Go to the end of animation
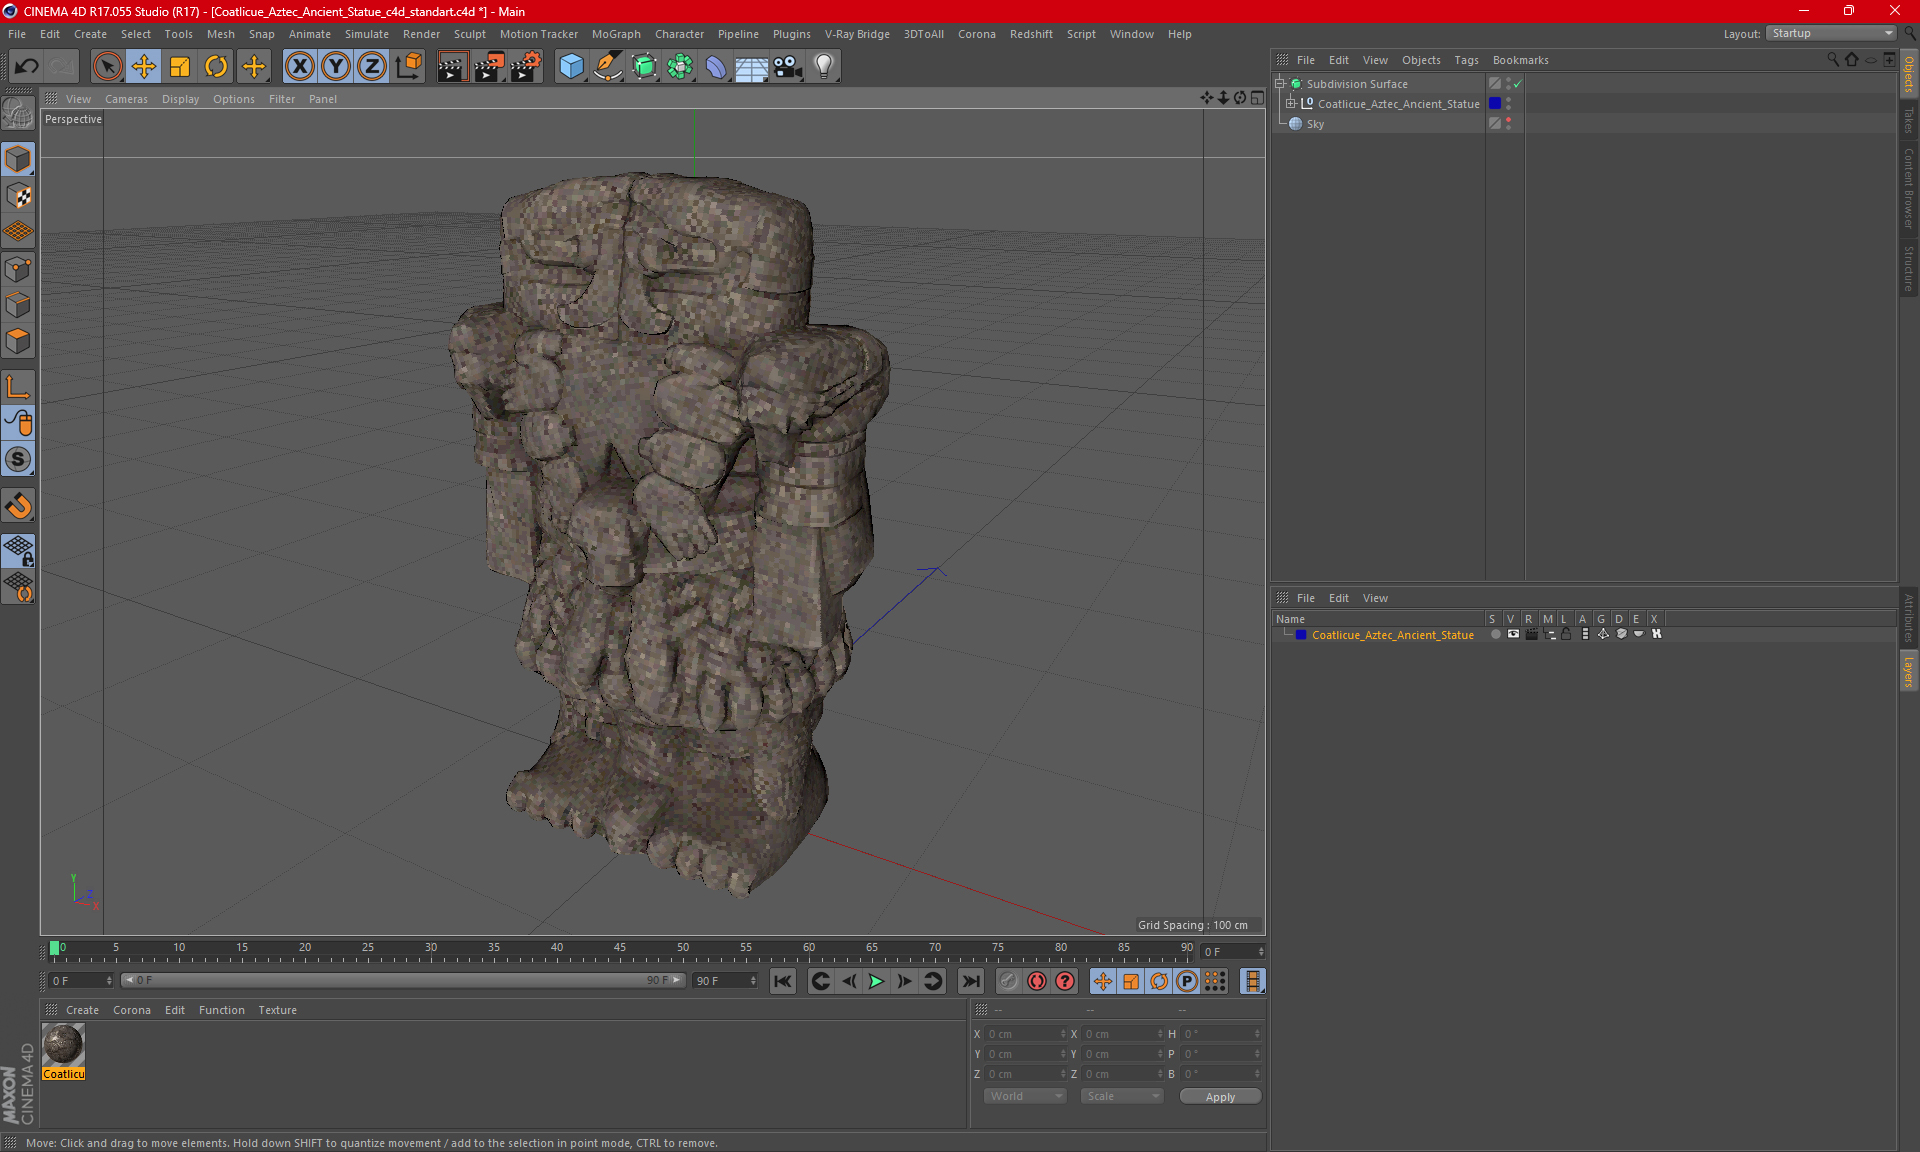This screenshot has width=1920, height=1152. click(970, 982)
